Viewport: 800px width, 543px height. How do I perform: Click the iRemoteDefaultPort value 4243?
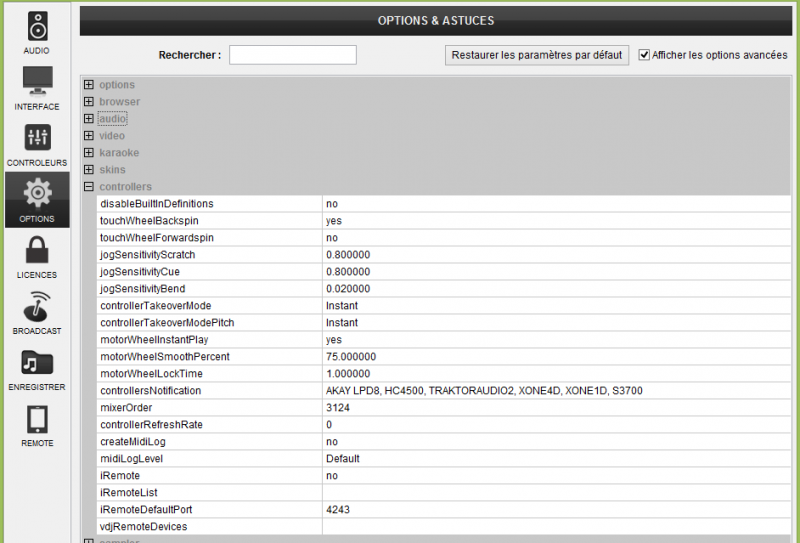click(x=338, y=510)
